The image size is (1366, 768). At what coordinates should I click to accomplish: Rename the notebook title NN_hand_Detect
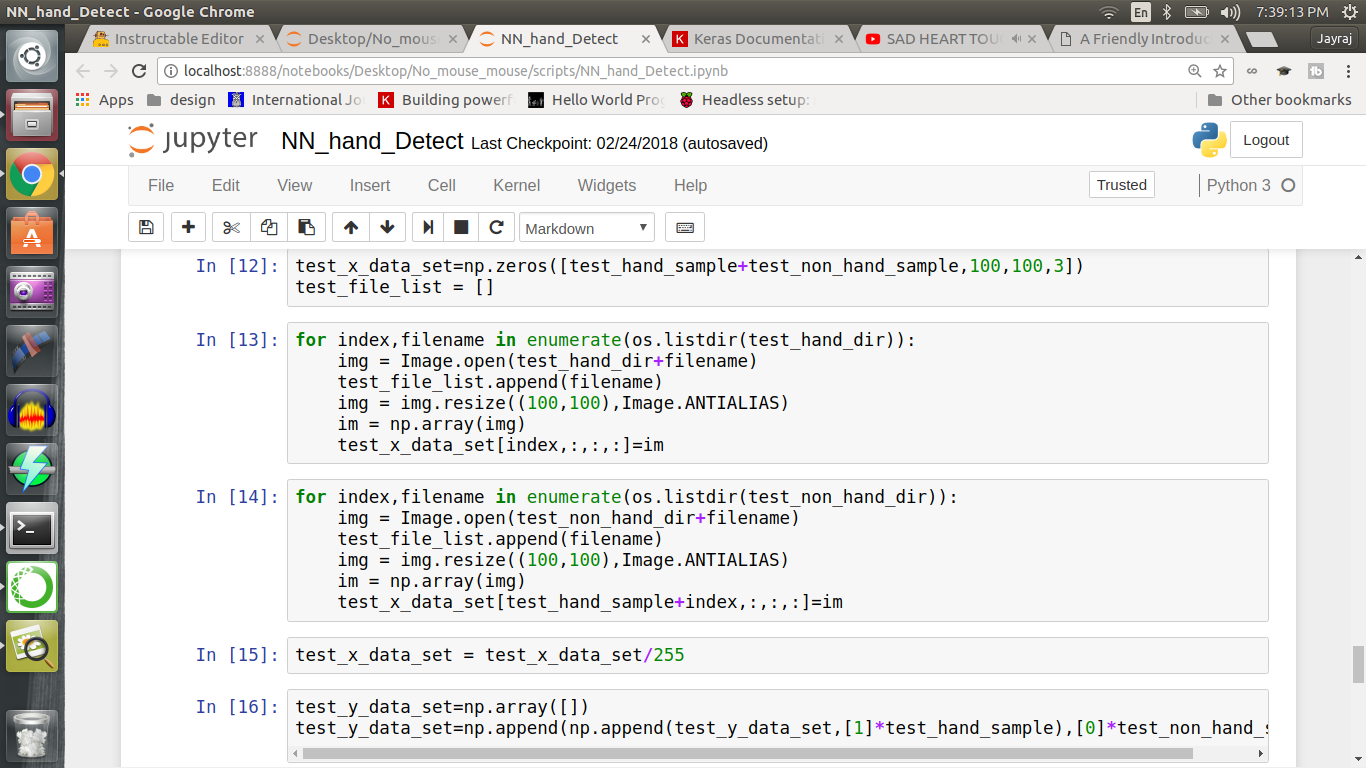372,141
